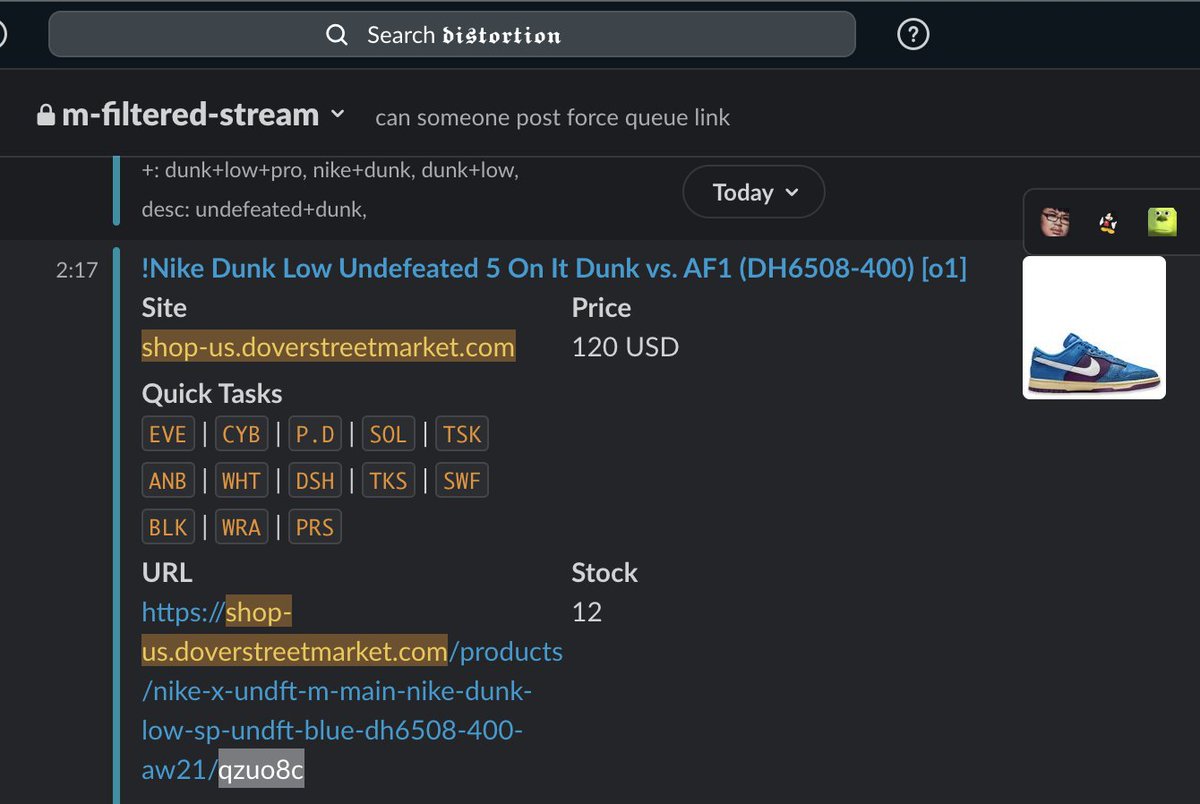
Task: Click the lock icon beside m-filtered-stream
Action: pos(45,116)
